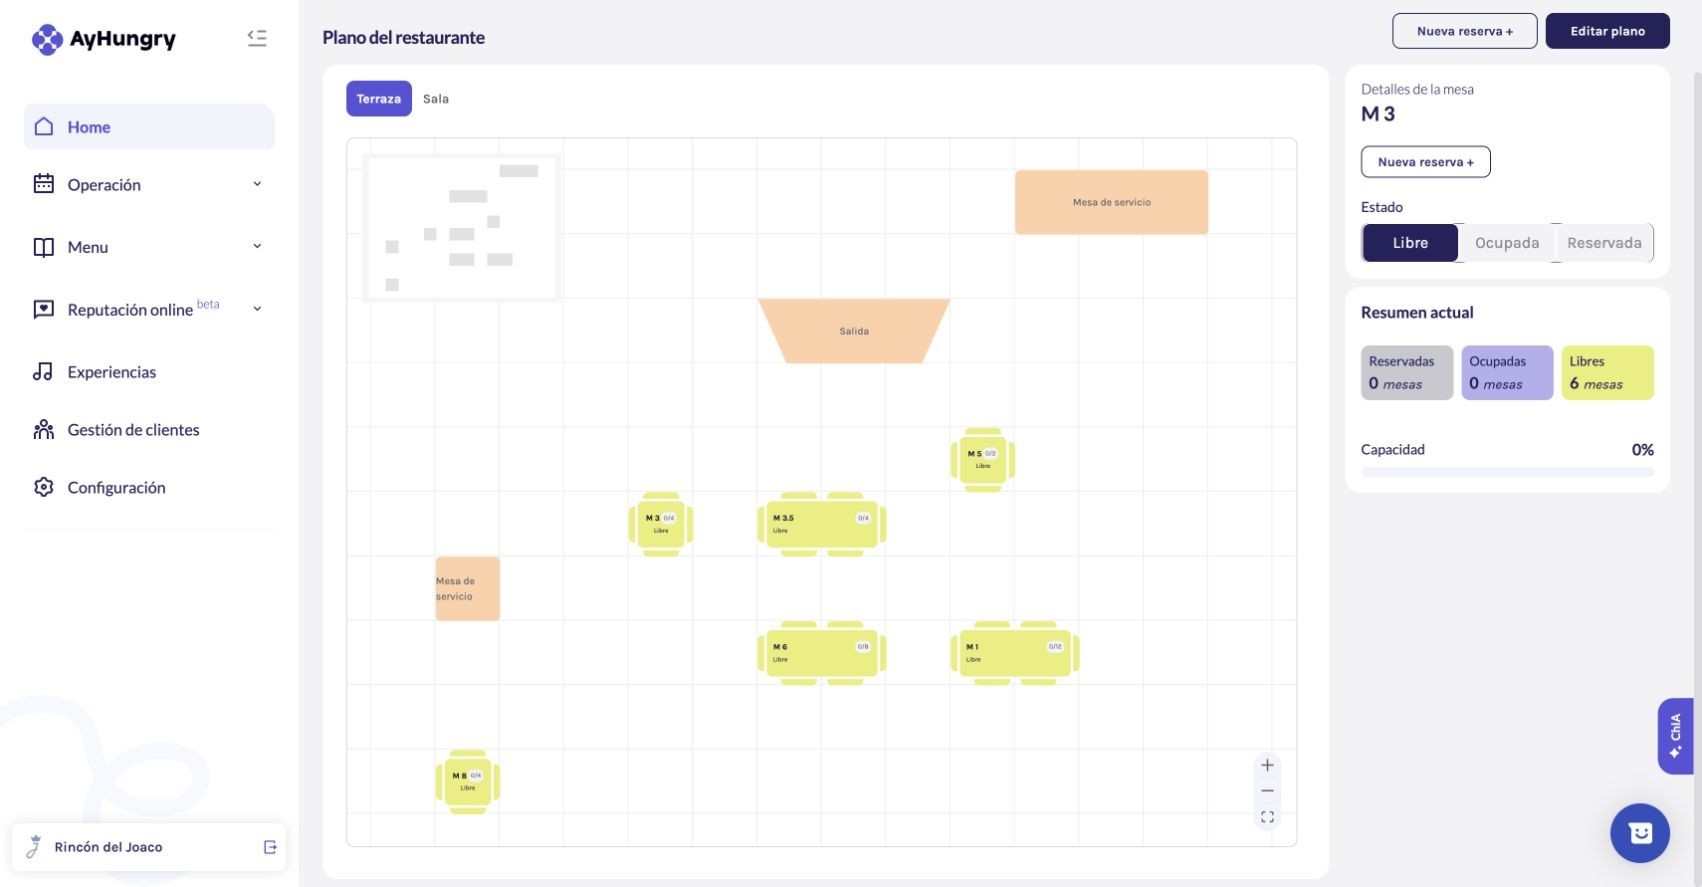Screen dimensions: 1702x887
Task: Click the Reservadas 0 mesas card
Action: click(1407, 373)
